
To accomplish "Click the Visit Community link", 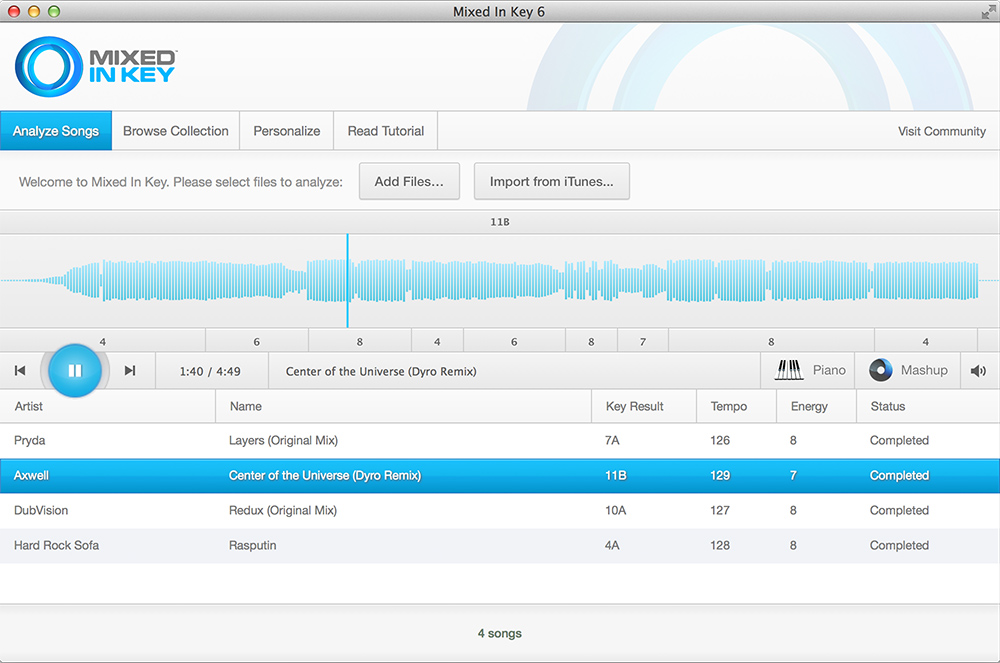I will 941,132.
